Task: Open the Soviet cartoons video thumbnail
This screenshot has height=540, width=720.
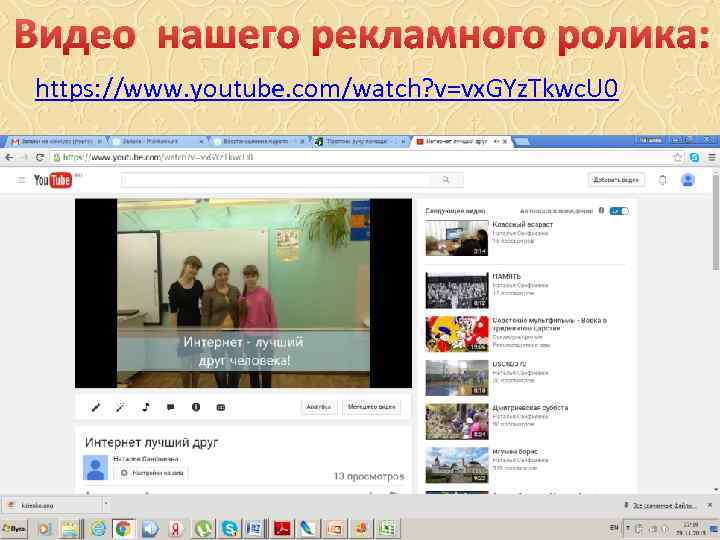Action: 456,334
